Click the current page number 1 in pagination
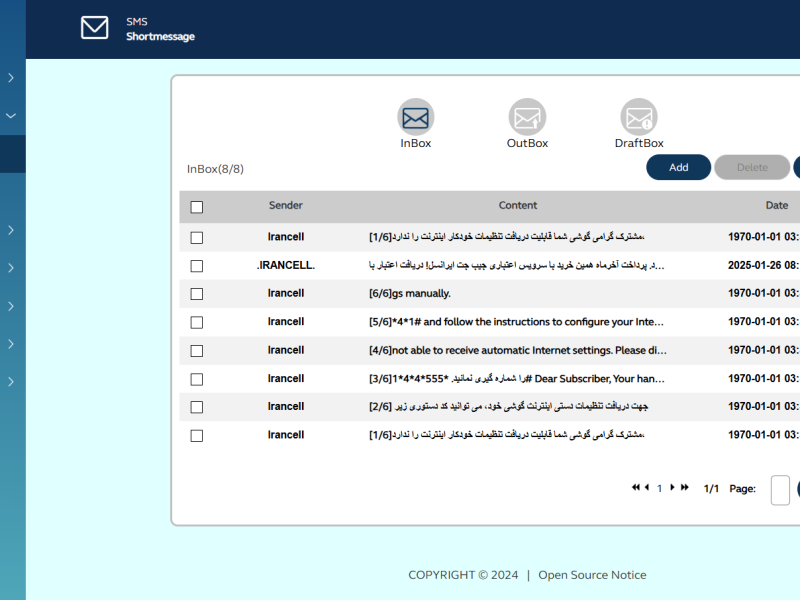 (x=659, y=489)
